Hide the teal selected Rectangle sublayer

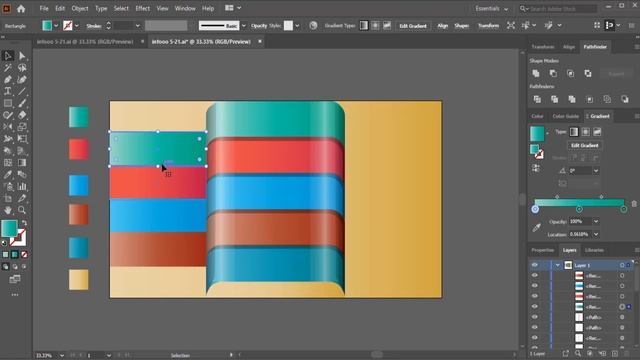coord(535,307)
